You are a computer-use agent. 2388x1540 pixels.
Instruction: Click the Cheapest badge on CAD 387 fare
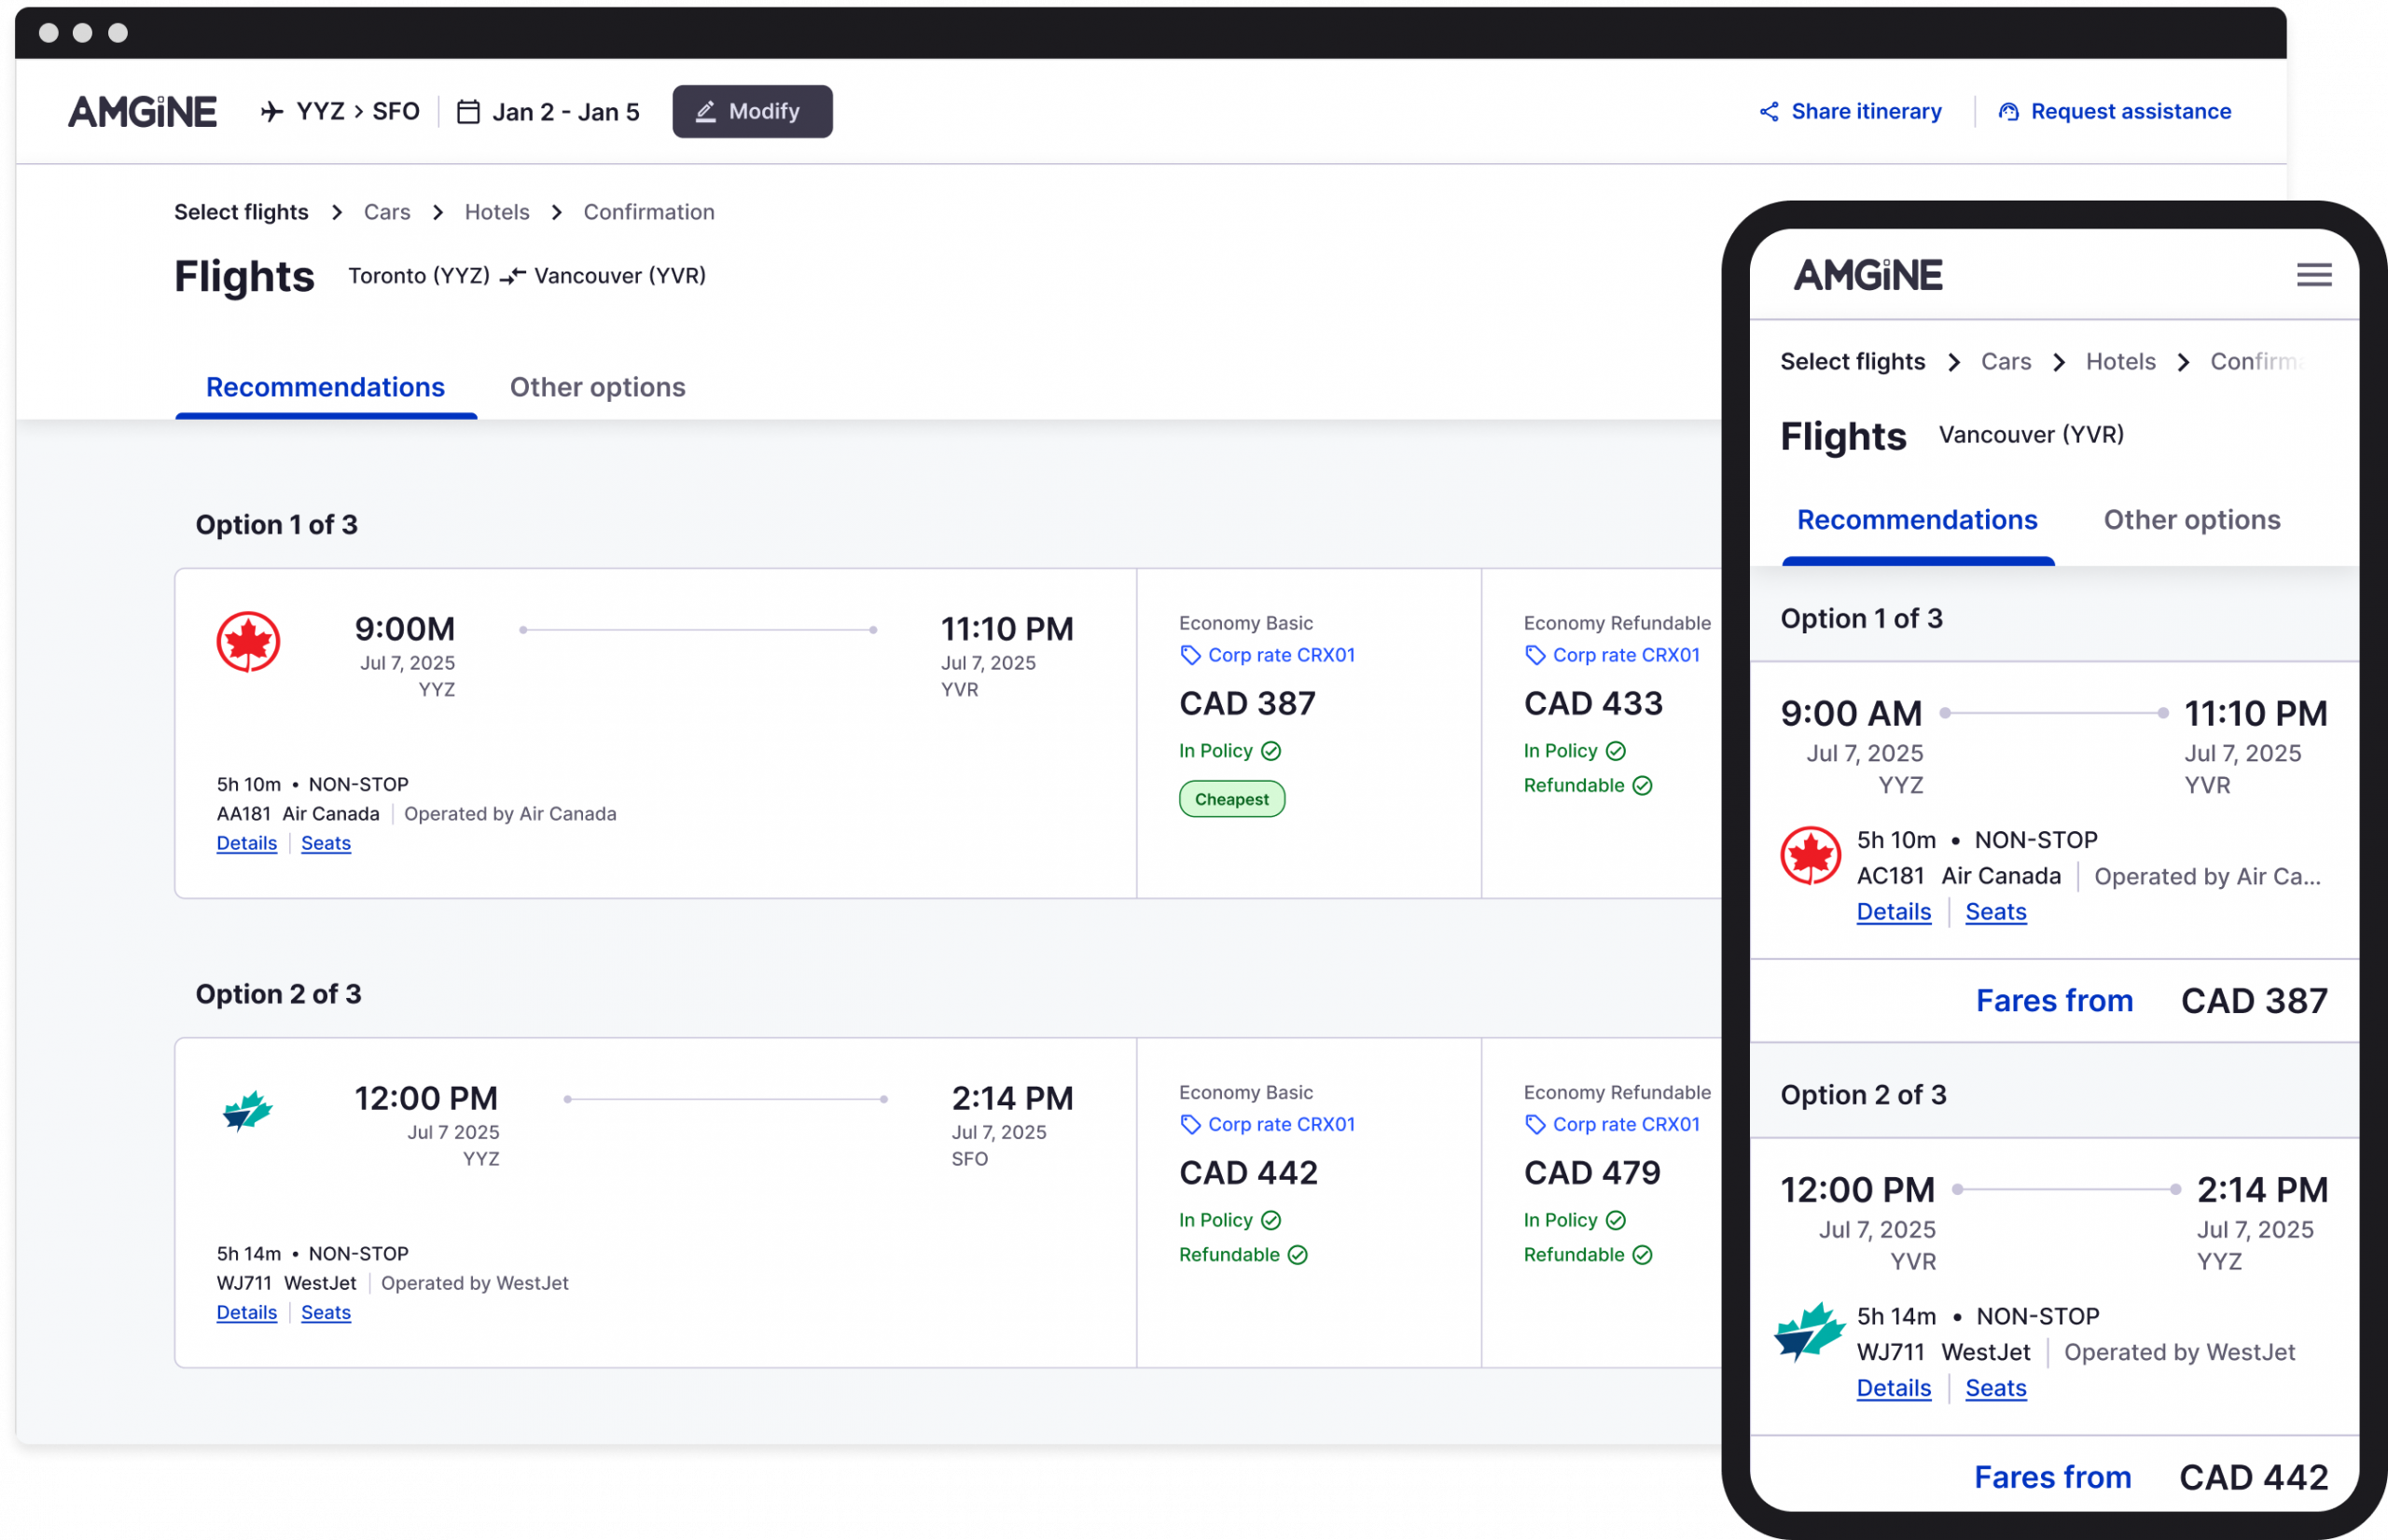1231,799
